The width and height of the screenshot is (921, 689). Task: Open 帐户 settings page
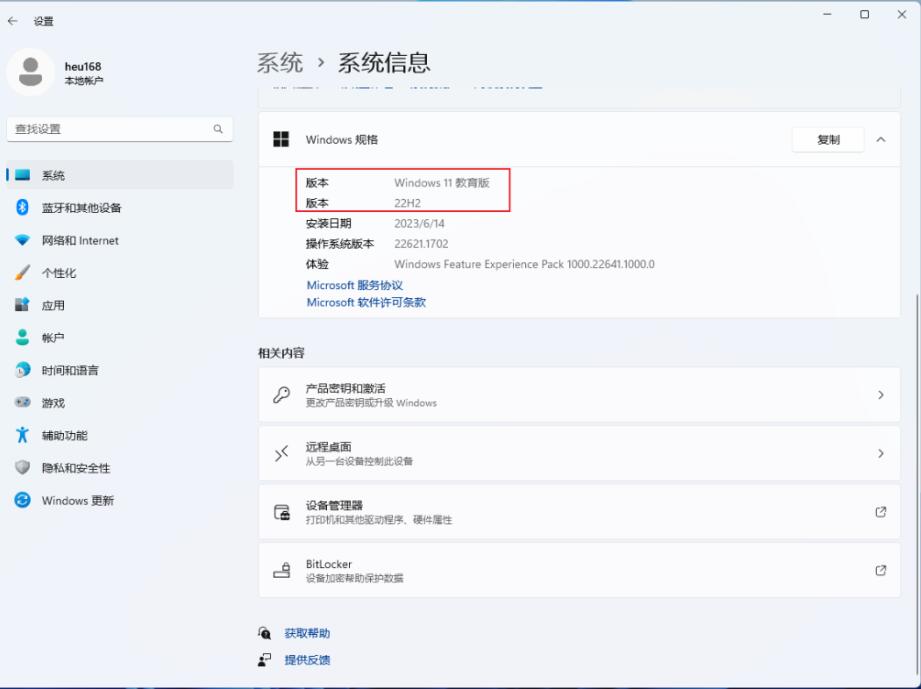(120, 337)
